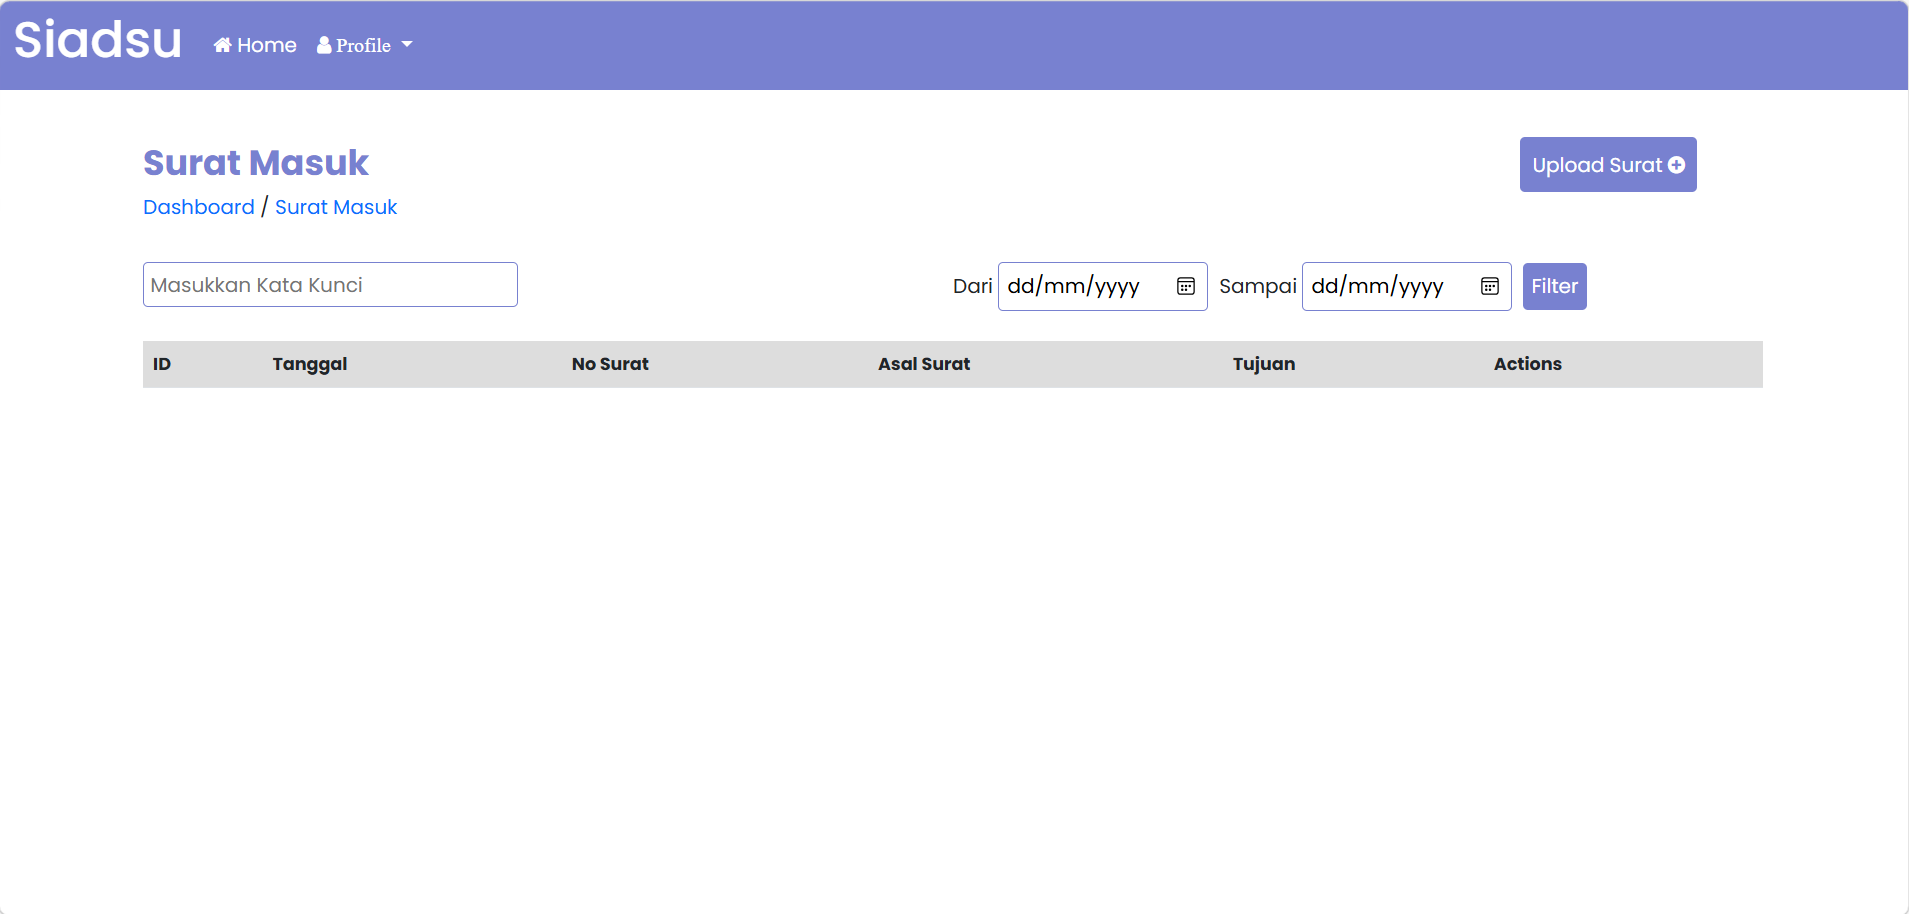1909x914 pixels.
Task: Click the user icon next to Profile
Action: [324, 45]
